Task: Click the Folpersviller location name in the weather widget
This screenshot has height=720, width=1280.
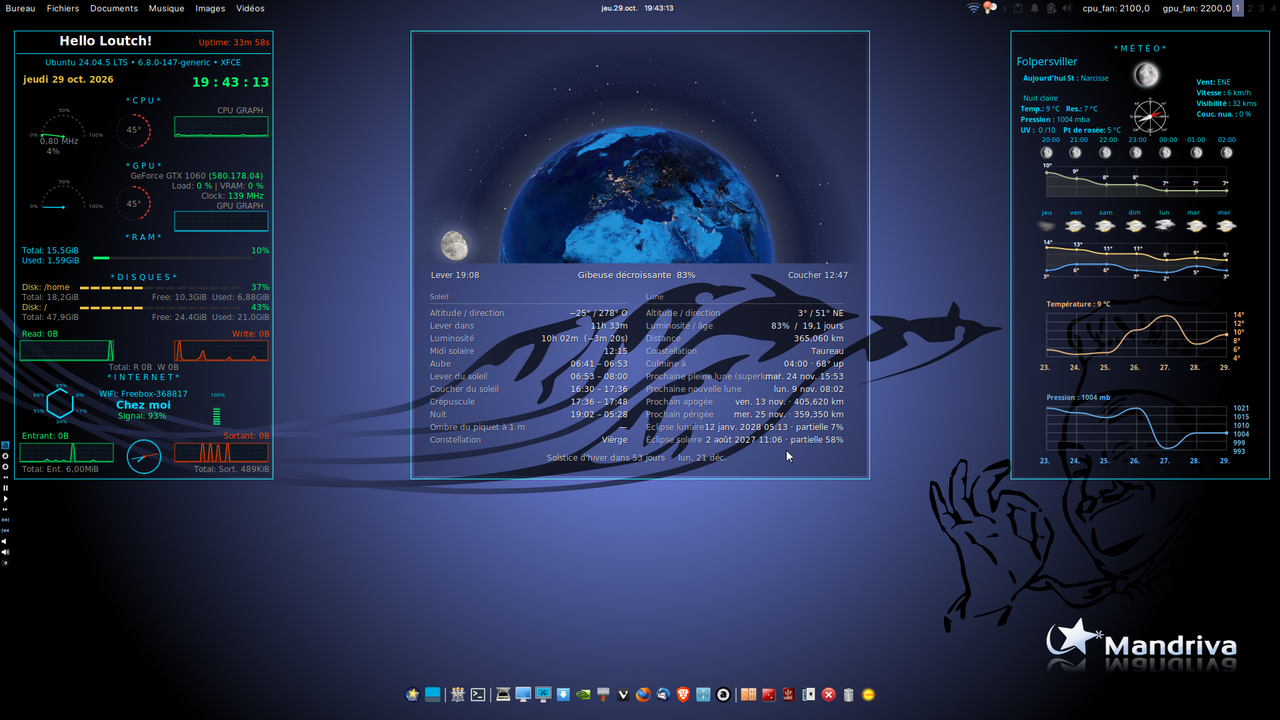Action: coord(1047,62)
